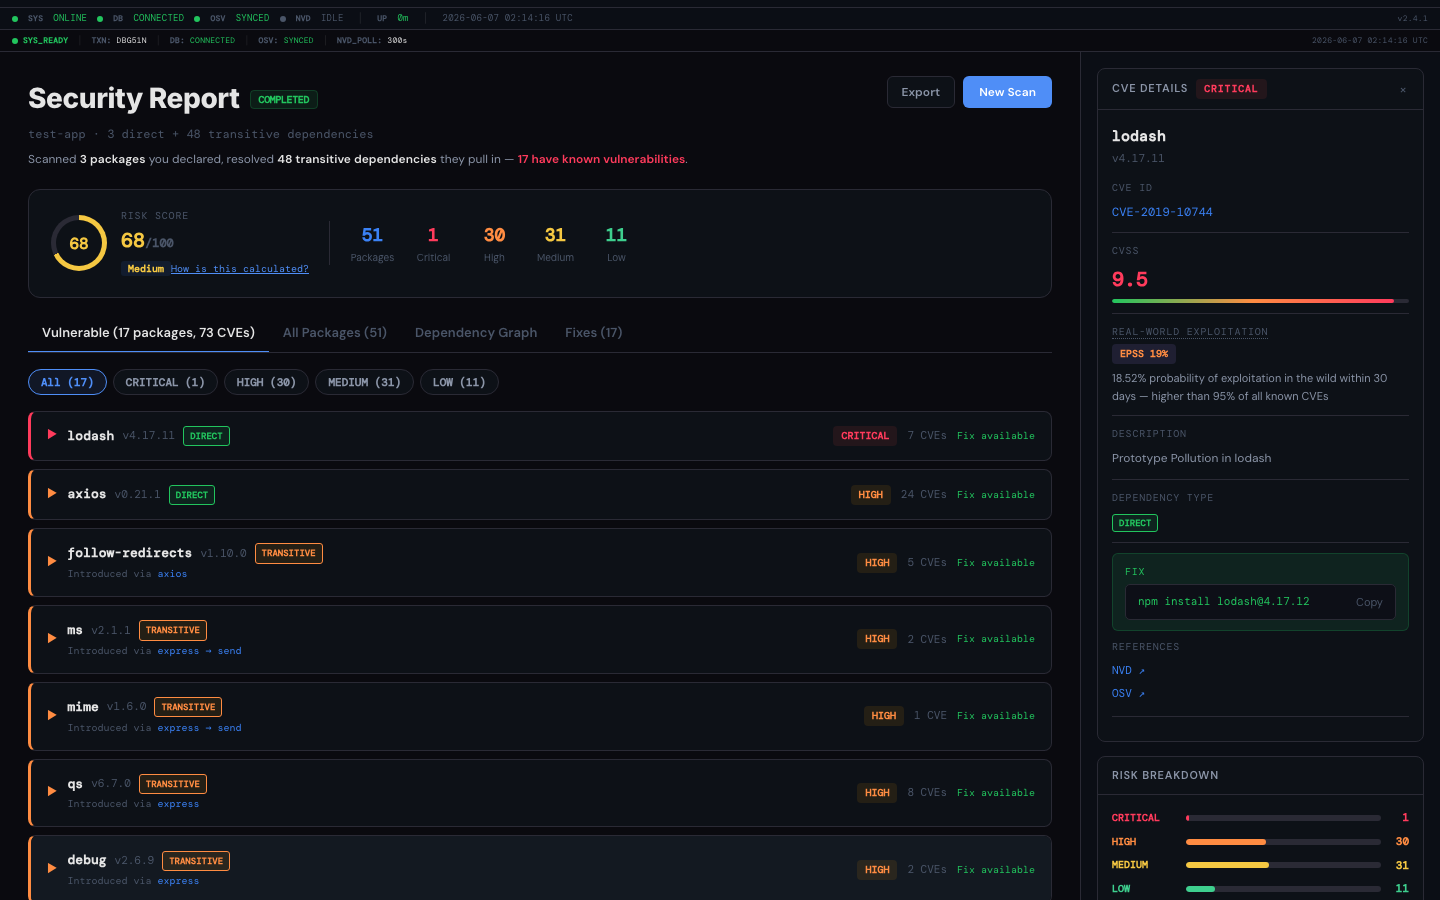
Task: Click Fix available on qs row
Action: 996,793
